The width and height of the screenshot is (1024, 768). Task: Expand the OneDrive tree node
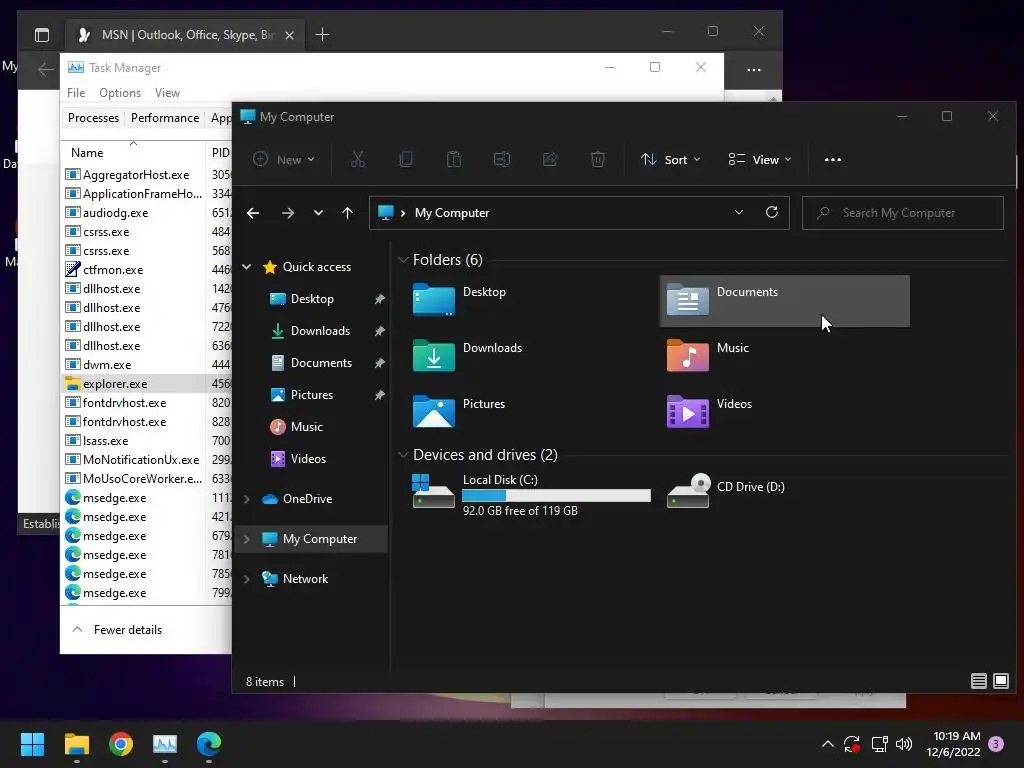[247, 499]
